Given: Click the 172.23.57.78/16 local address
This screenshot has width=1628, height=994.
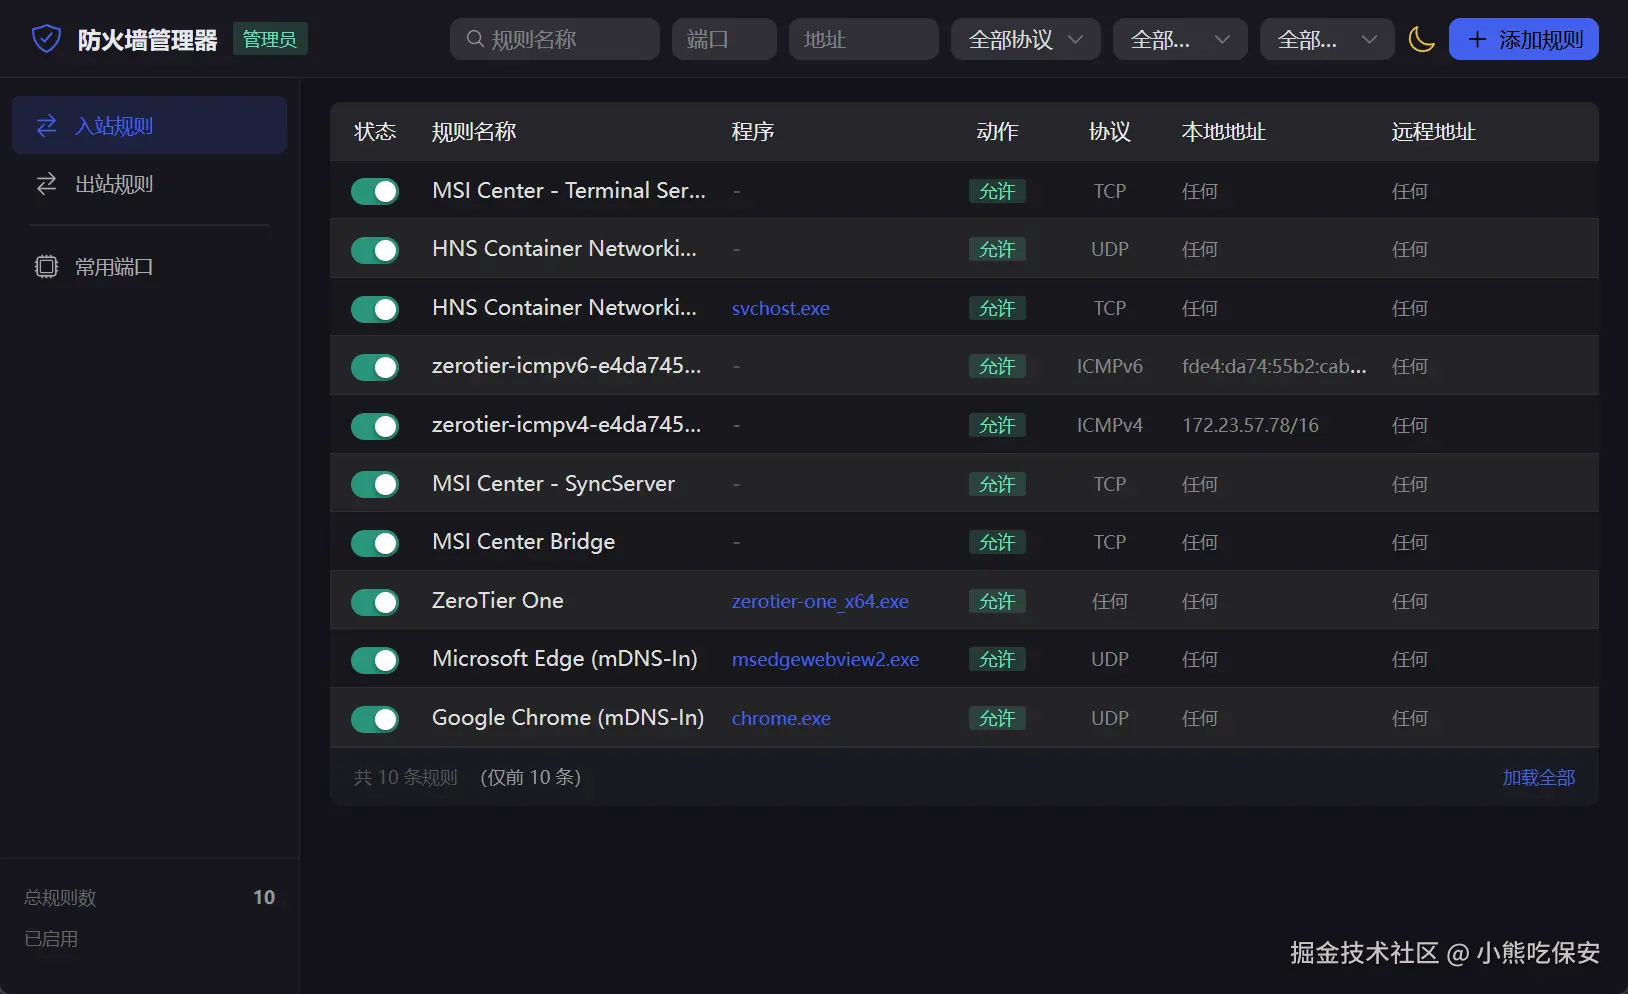Looking at the screenshot, I should 1251,425.
